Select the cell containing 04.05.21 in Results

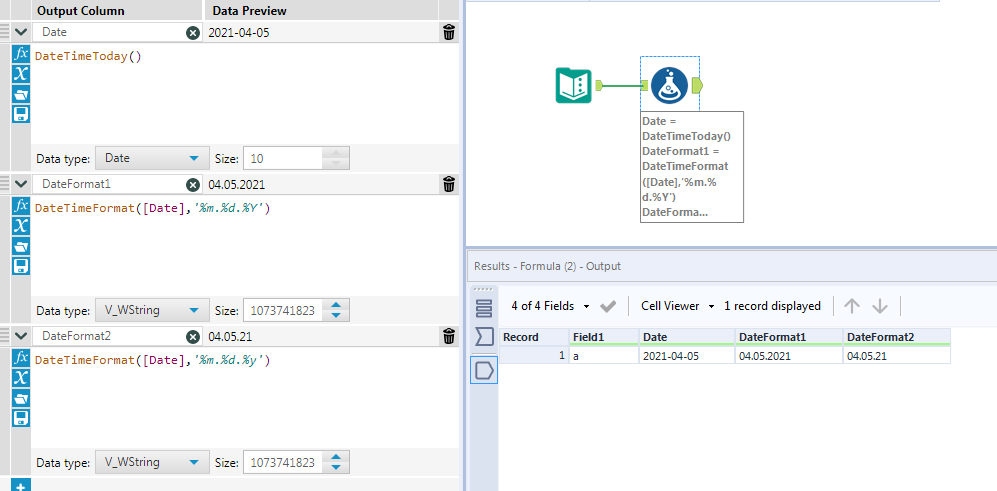(897, 356)
